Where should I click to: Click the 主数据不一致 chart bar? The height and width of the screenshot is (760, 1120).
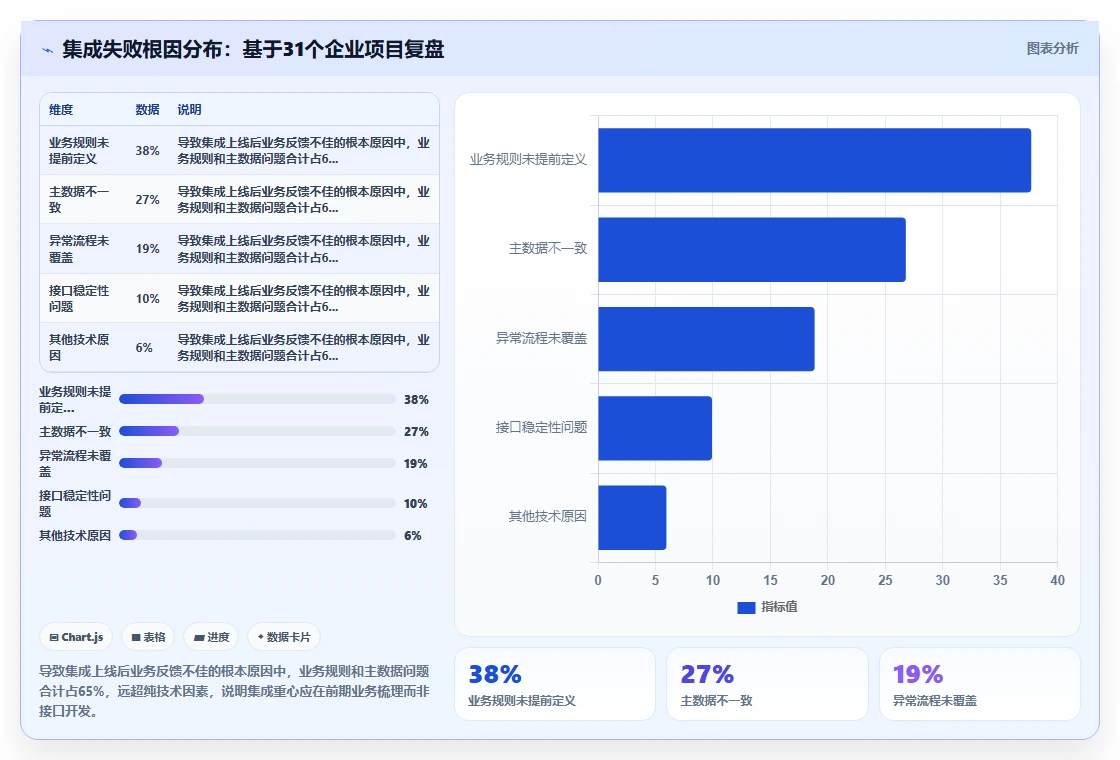[x=752, y=249]
